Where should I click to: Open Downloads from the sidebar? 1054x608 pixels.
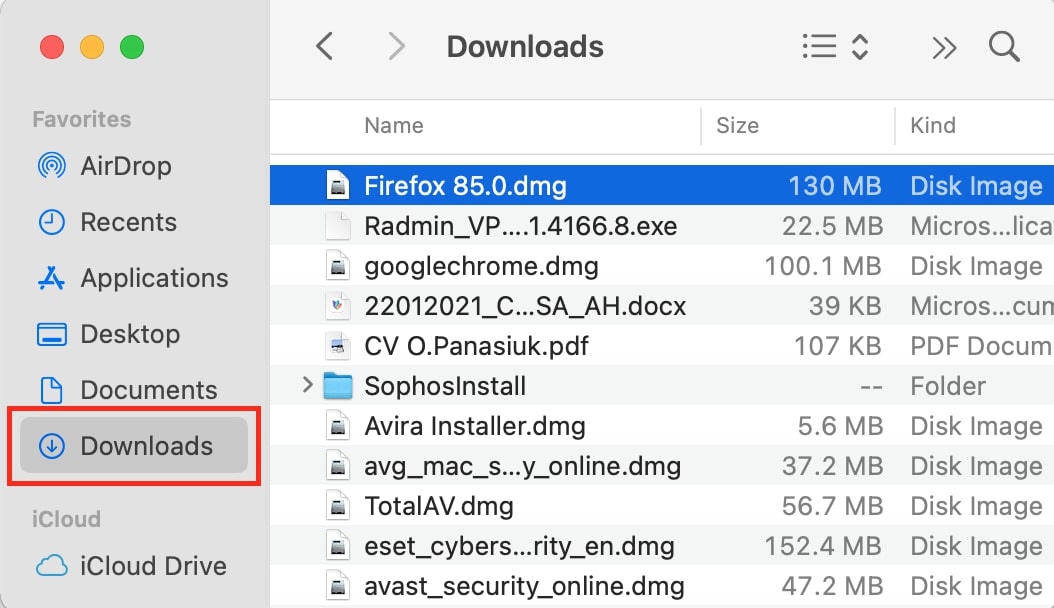click(134, 445)
